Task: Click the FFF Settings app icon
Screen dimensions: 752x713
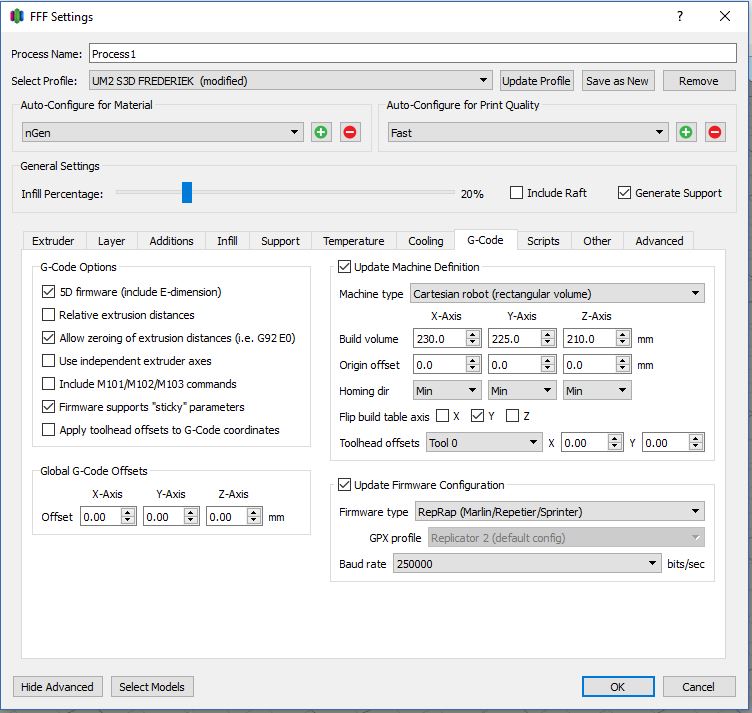Action: [x=17, y=17]
